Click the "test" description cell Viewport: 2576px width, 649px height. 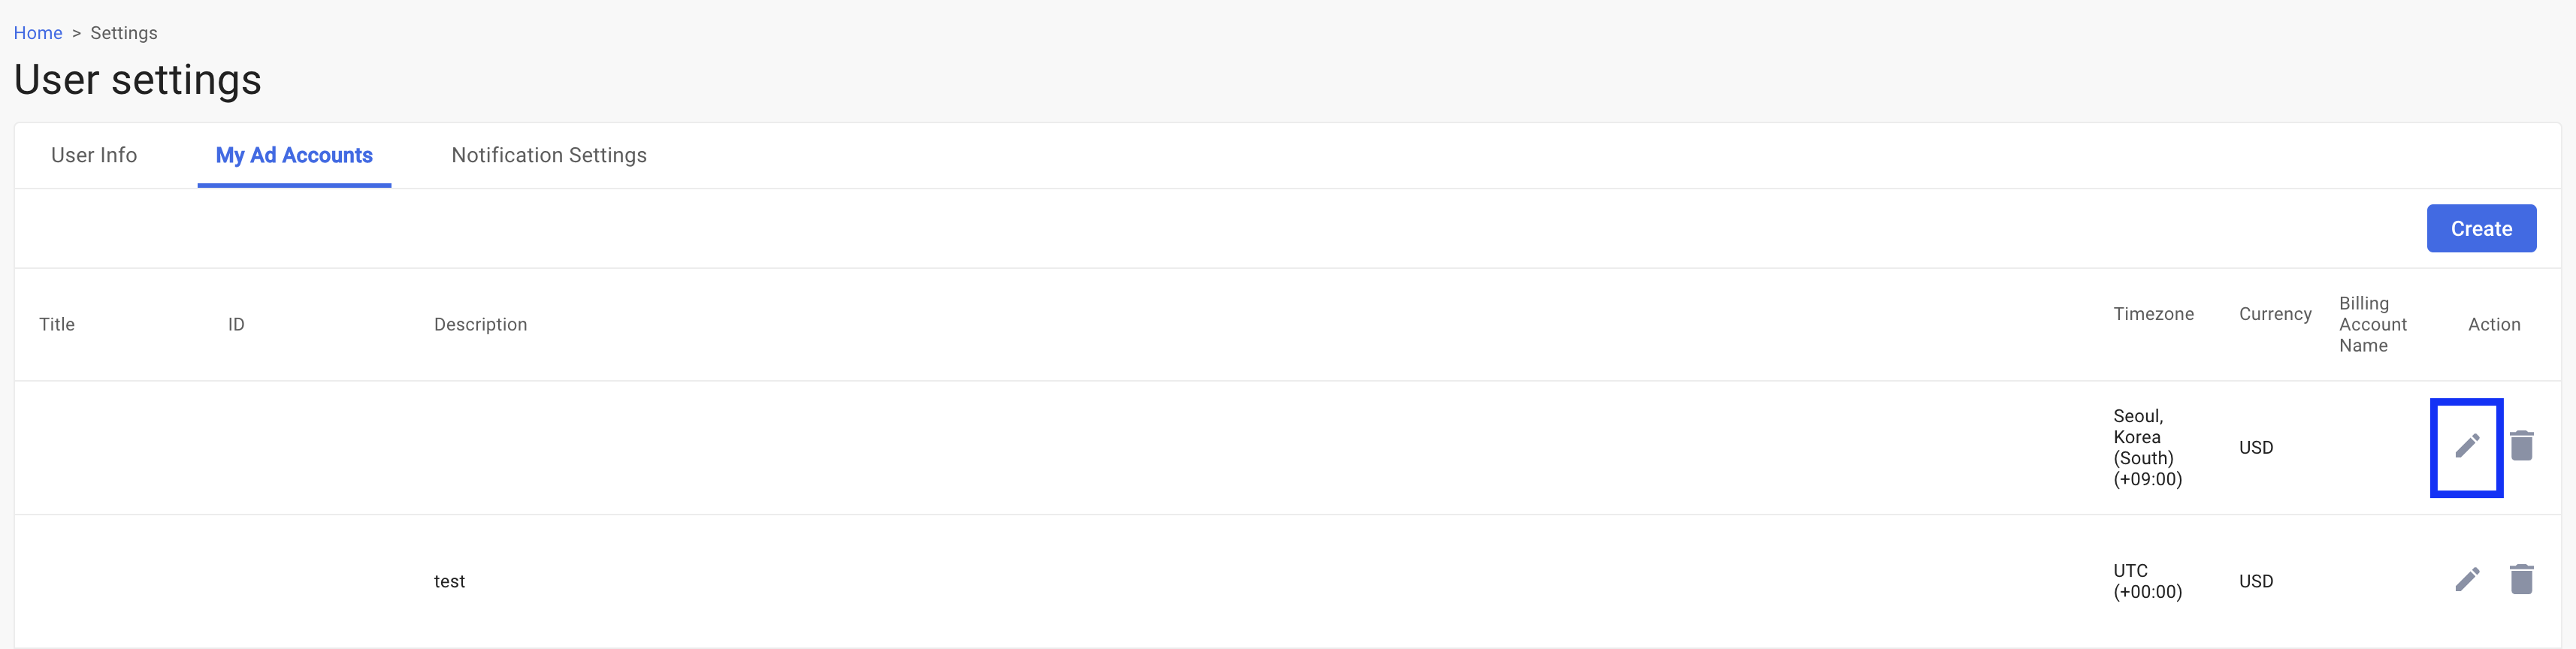pyautogui.click(x=449, y=581)
